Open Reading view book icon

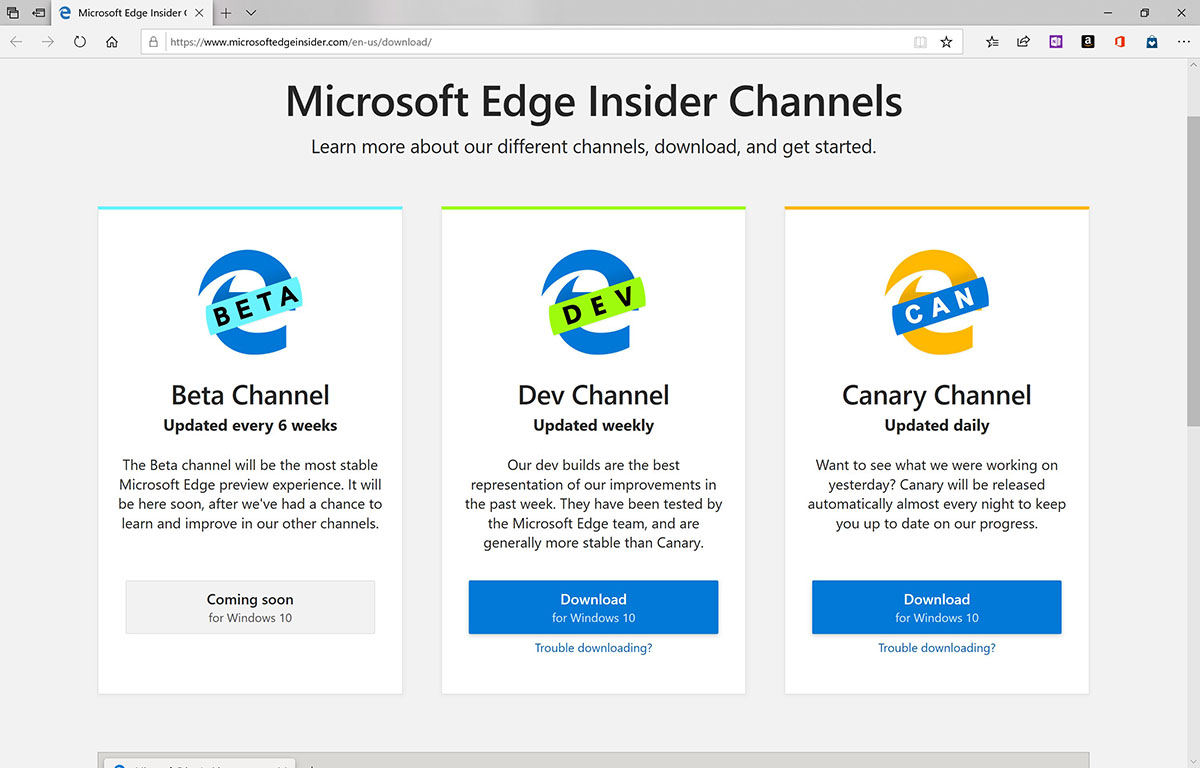(920, 42)
